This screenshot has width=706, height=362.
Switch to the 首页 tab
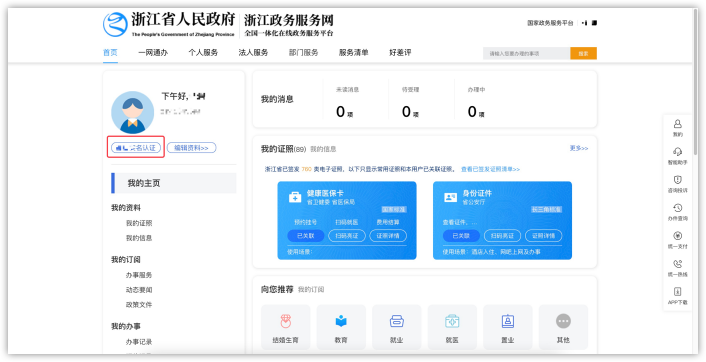point(110,53)
